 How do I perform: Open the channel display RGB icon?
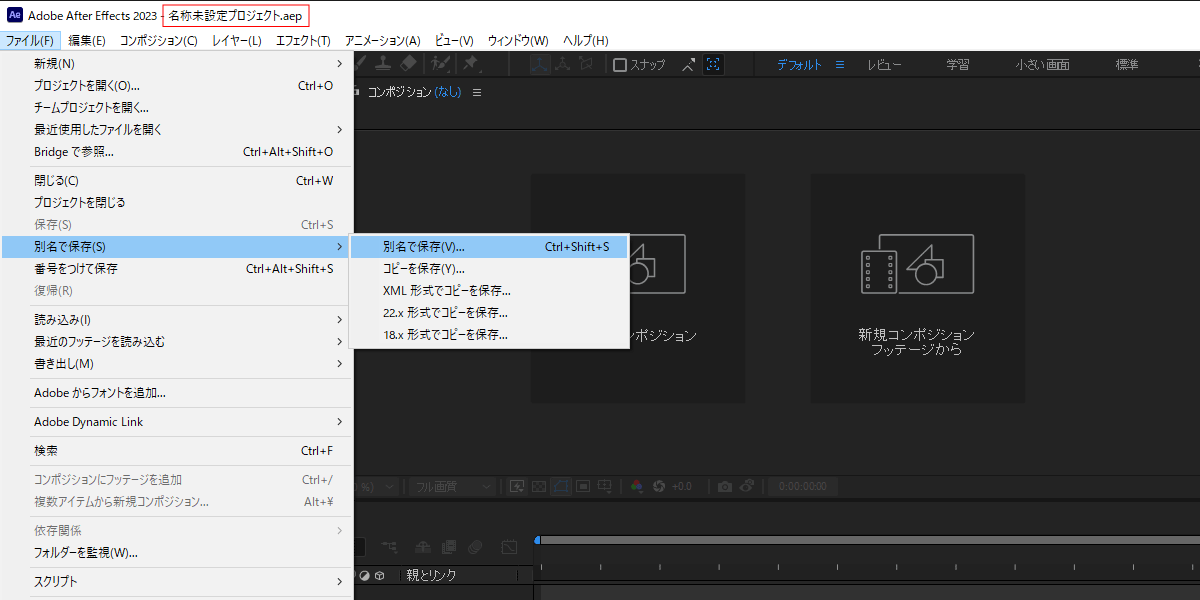tap(636, 487)
